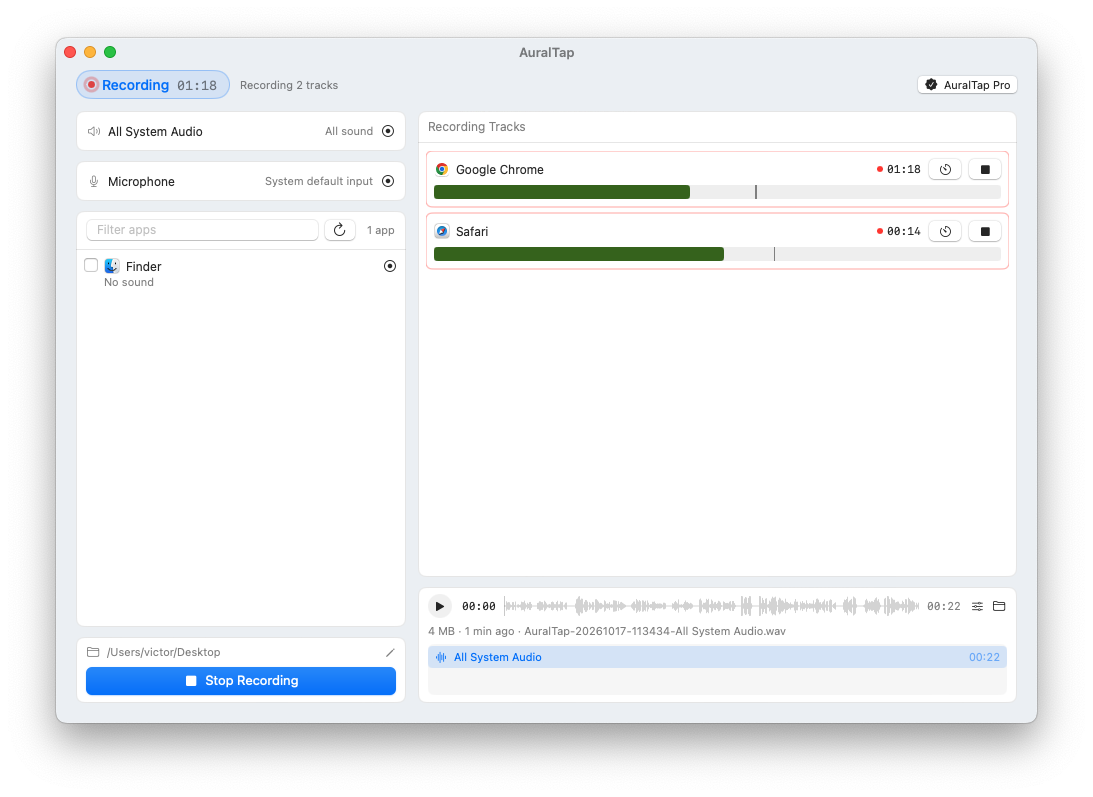Screen dimensions: 1093x797
Task: Click the Recording Tracks header
Action: point(477,127)
